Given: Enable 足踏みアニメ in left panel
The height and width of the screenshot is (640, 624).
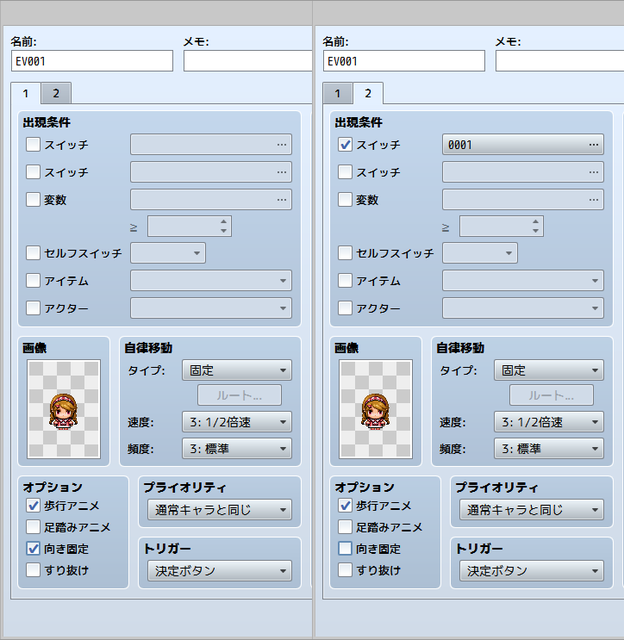Looking at the screenshot, I should [x=33, y=527].
